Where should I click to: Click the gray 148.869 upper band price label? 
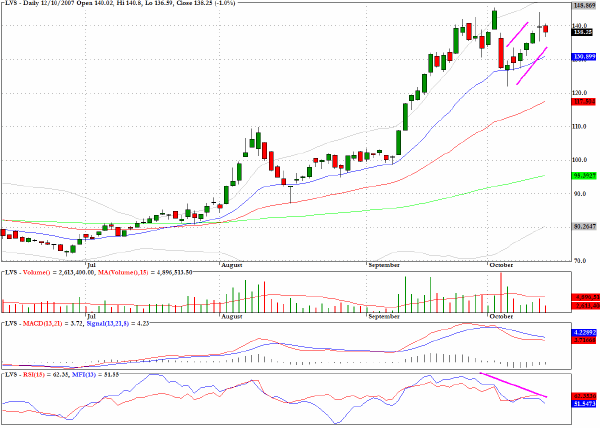point(584,5)
